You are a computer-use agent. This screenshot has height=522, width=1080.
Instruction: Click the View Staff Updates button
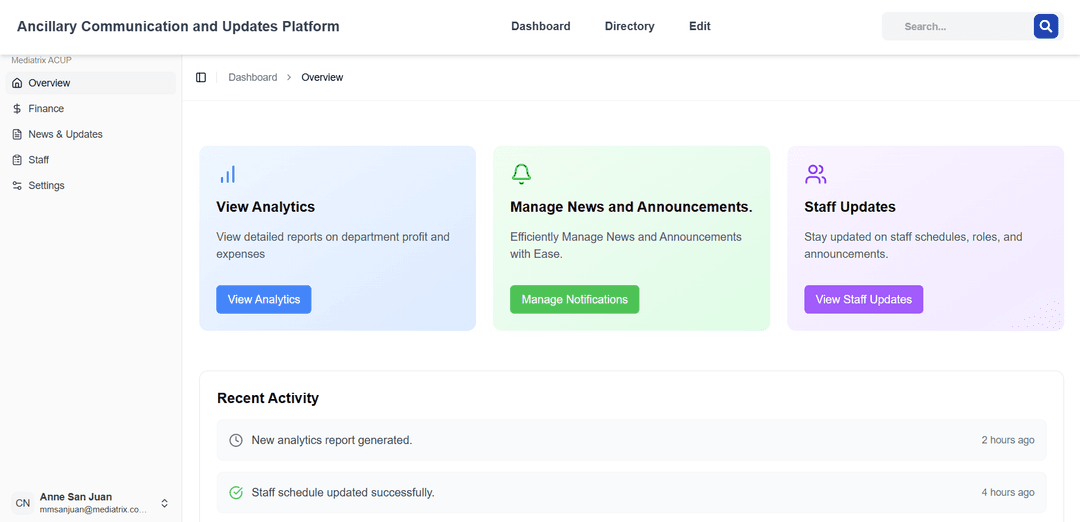click(x=863, y=300)
